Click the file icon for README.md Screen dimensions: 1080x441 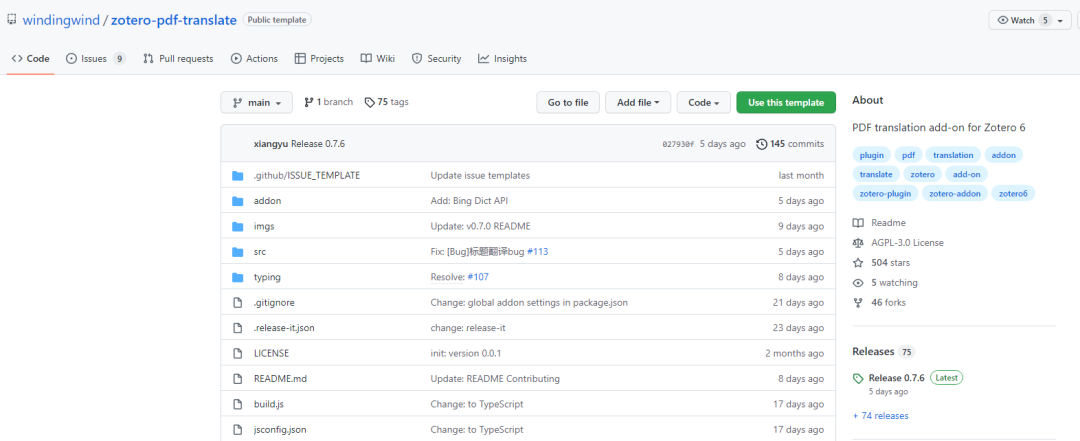tap(238, 379)
